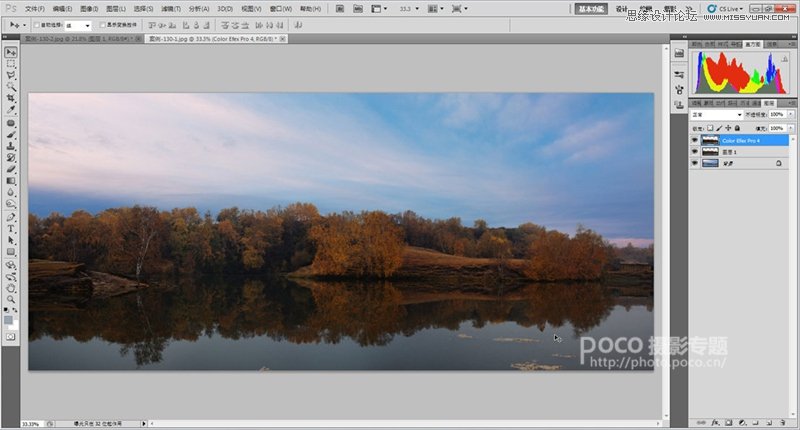The width and height of the screenshot is (800, 430).
Task: Open the Screen Mode dropdown
Action: click(460, 9)
